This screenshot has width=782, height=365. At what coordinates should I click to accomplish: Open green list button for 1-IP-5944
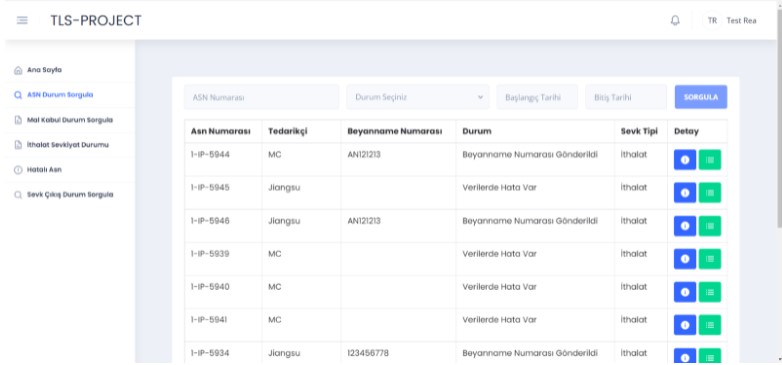[710, 160]
